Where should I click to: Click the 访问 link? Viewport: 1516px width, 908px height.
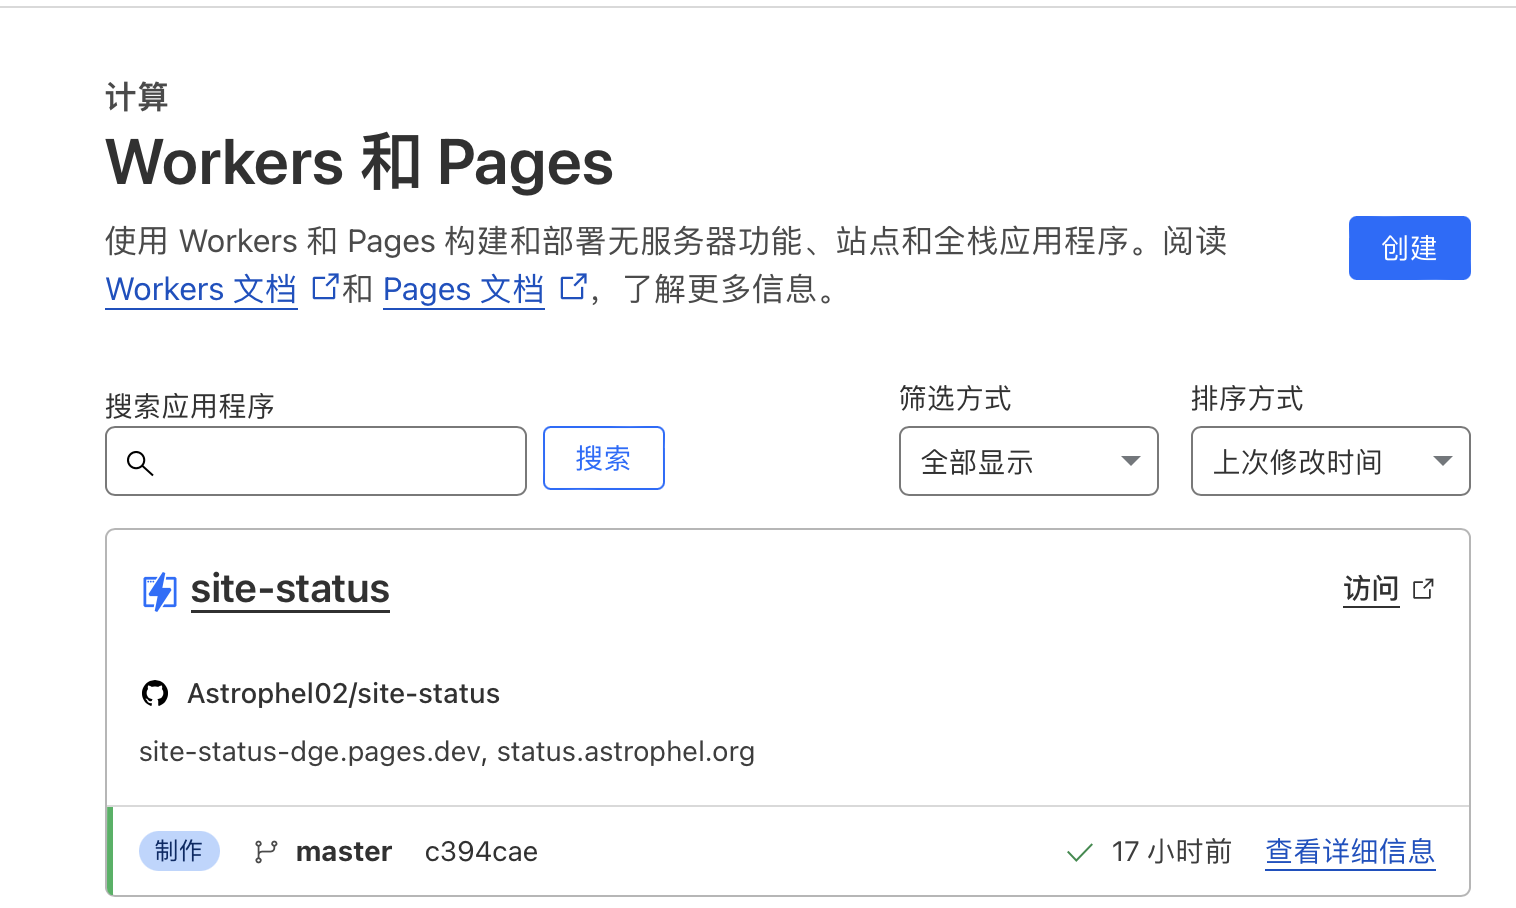[x=1371, y=589]
